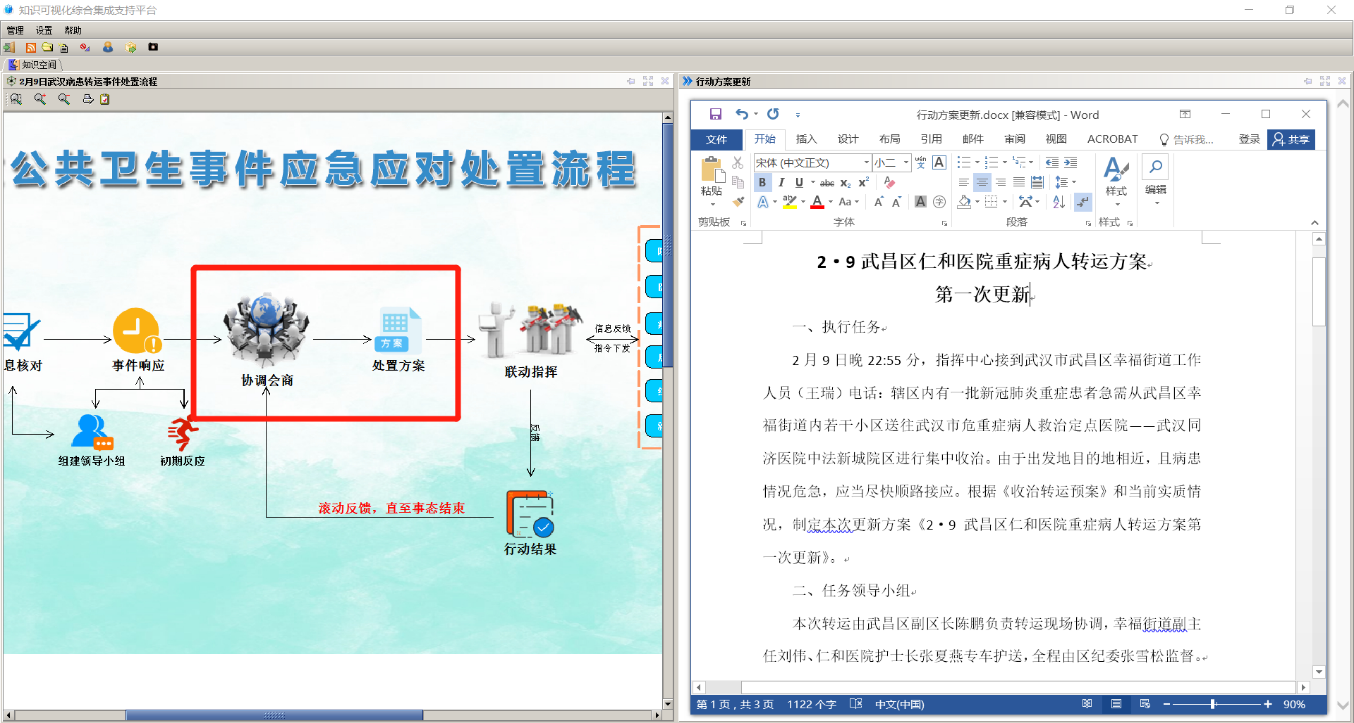
Task: Click the 初期反应 running figure icon
Action: tap(183, 433)
